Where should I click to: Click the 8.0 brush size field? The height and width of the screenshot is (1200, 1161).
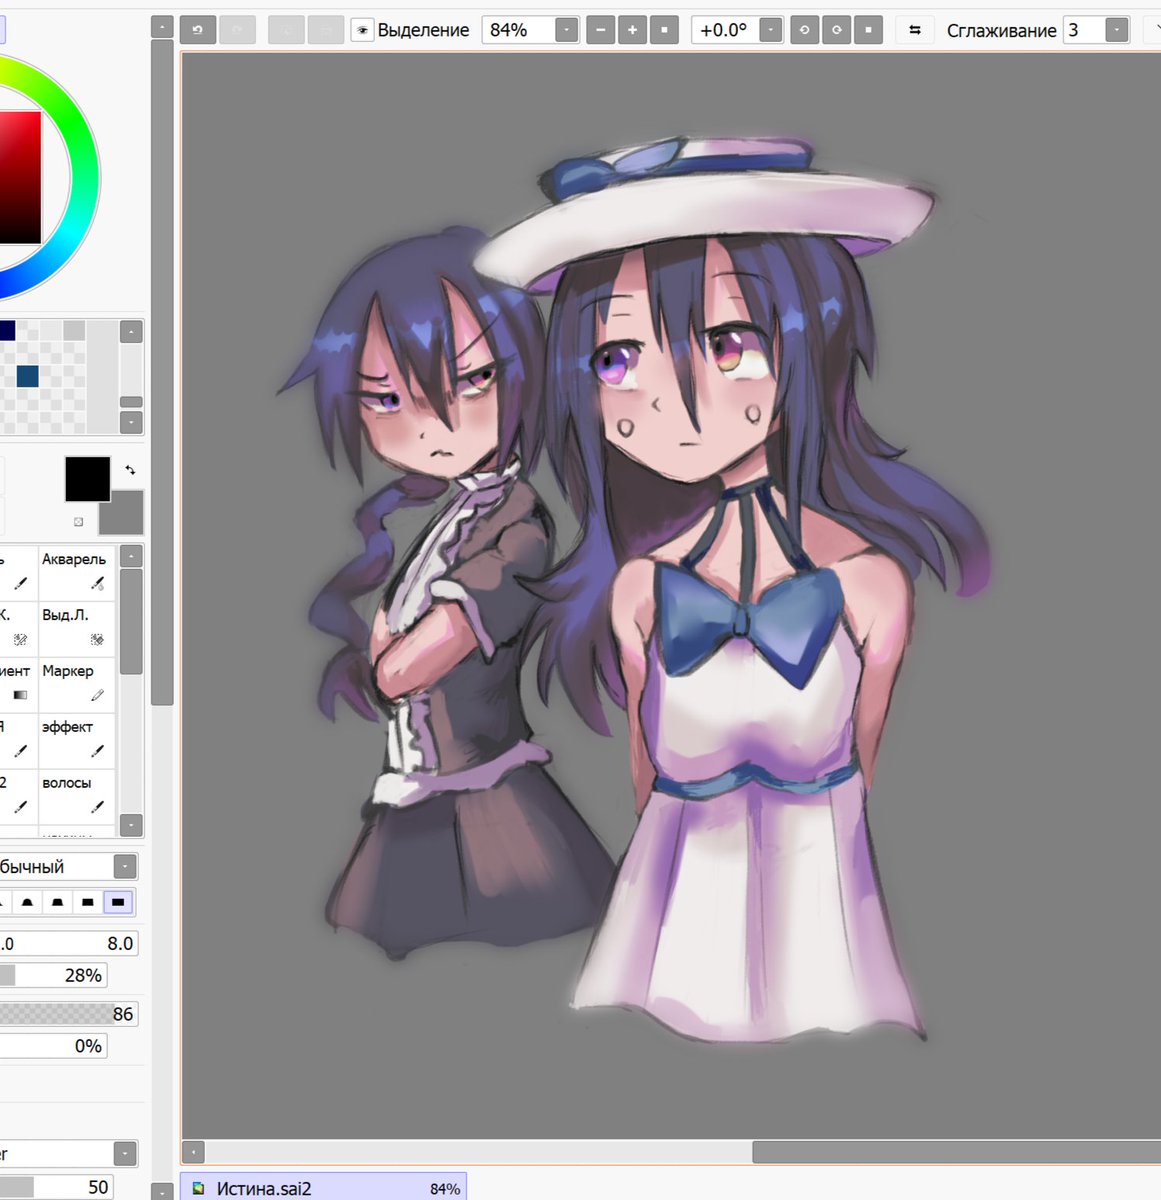[x=70, y=943]
